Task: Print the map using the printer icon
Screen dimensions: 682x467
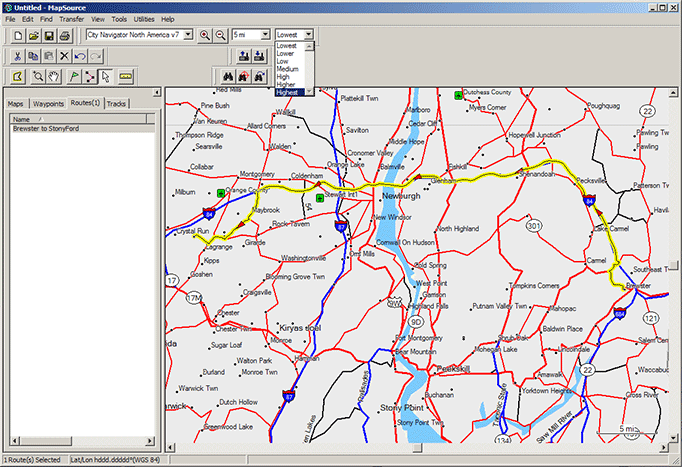Action: pyautogui.click(x=65, y=36)
